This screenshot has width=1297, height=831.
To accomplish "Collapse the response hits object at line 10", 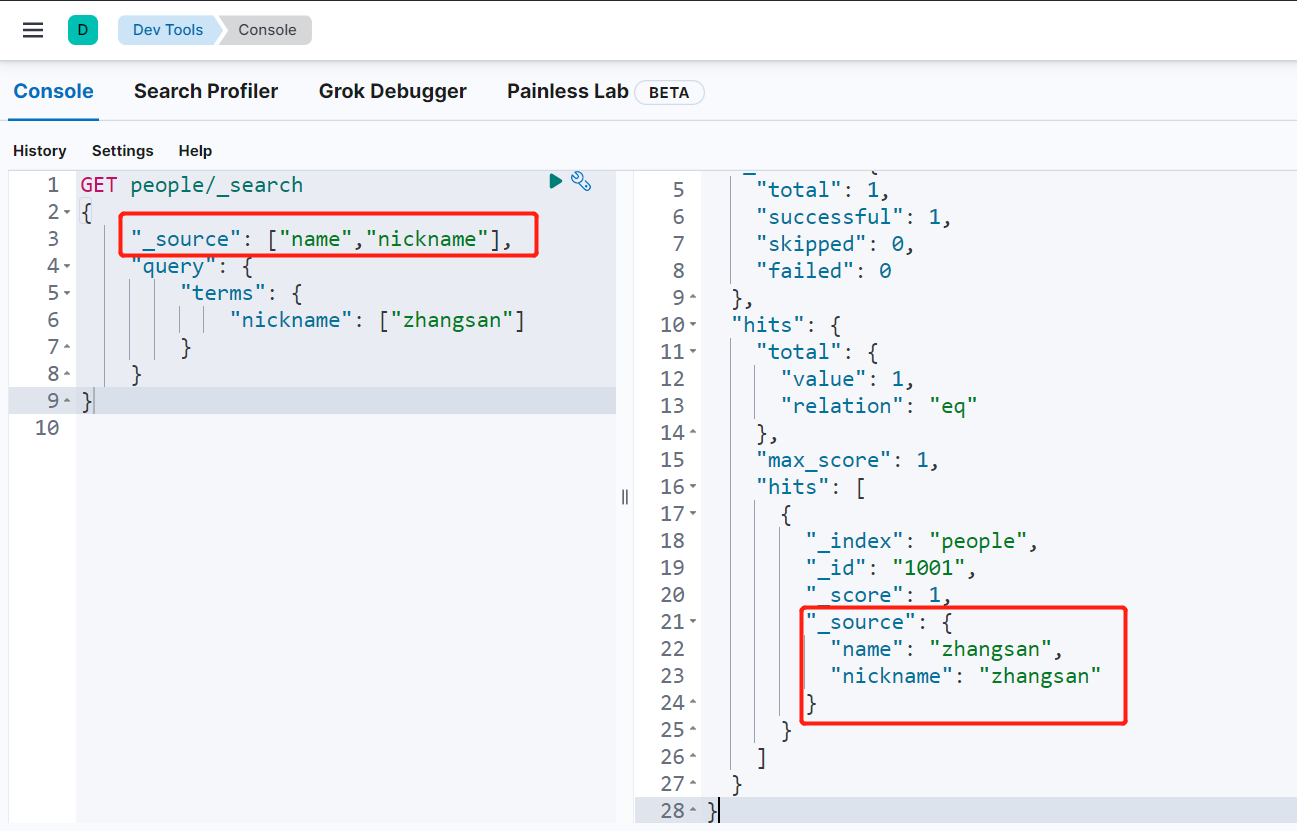I will click(x=693, y=325).
